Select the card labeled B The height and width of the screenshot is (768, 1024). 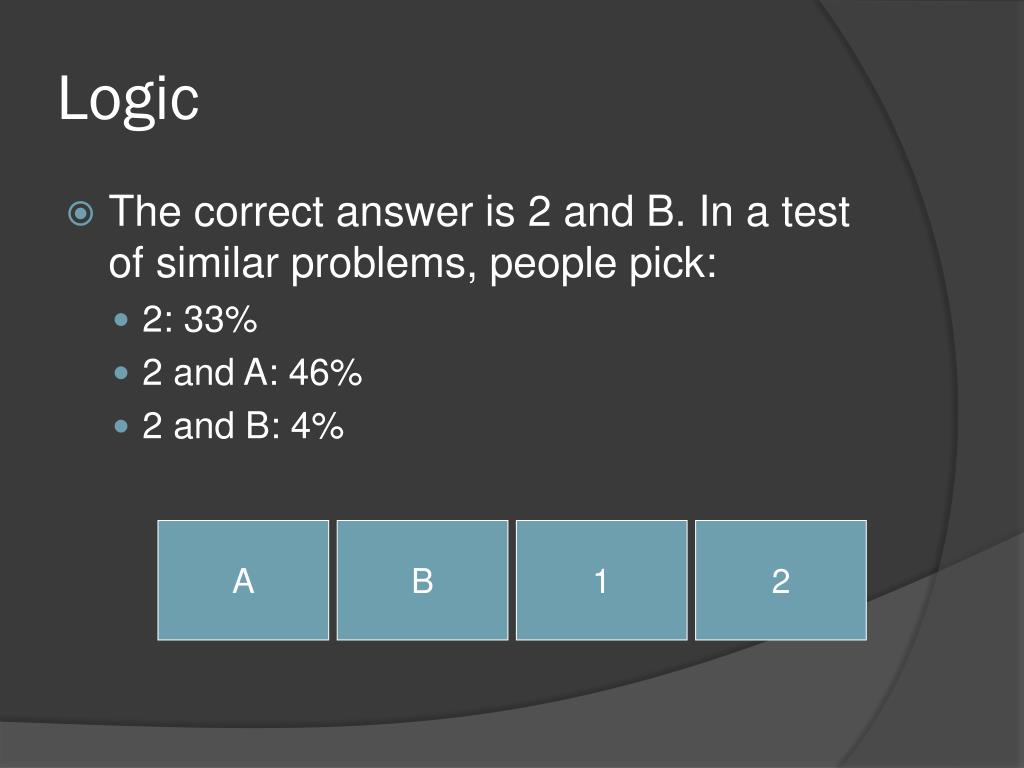tap(422, 580)
